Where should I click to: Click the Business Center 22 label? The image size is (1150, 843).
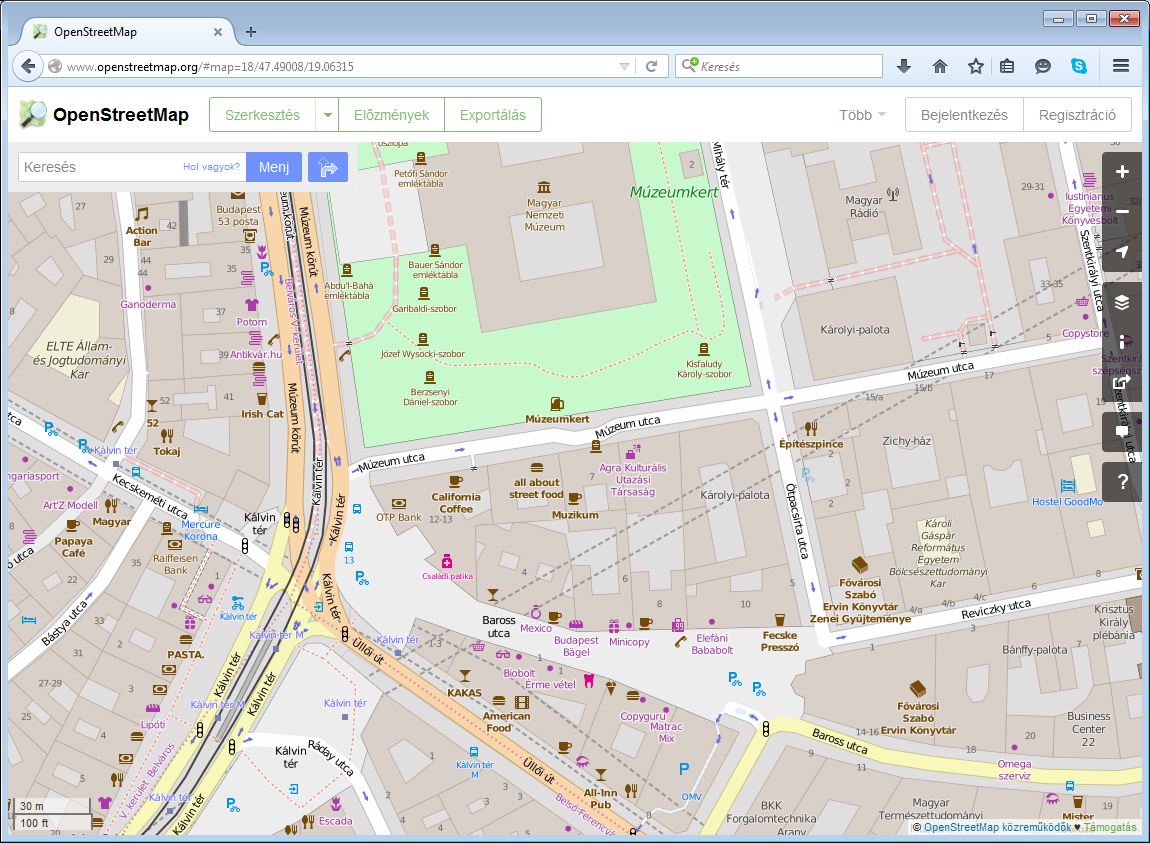click(1088, 729)
